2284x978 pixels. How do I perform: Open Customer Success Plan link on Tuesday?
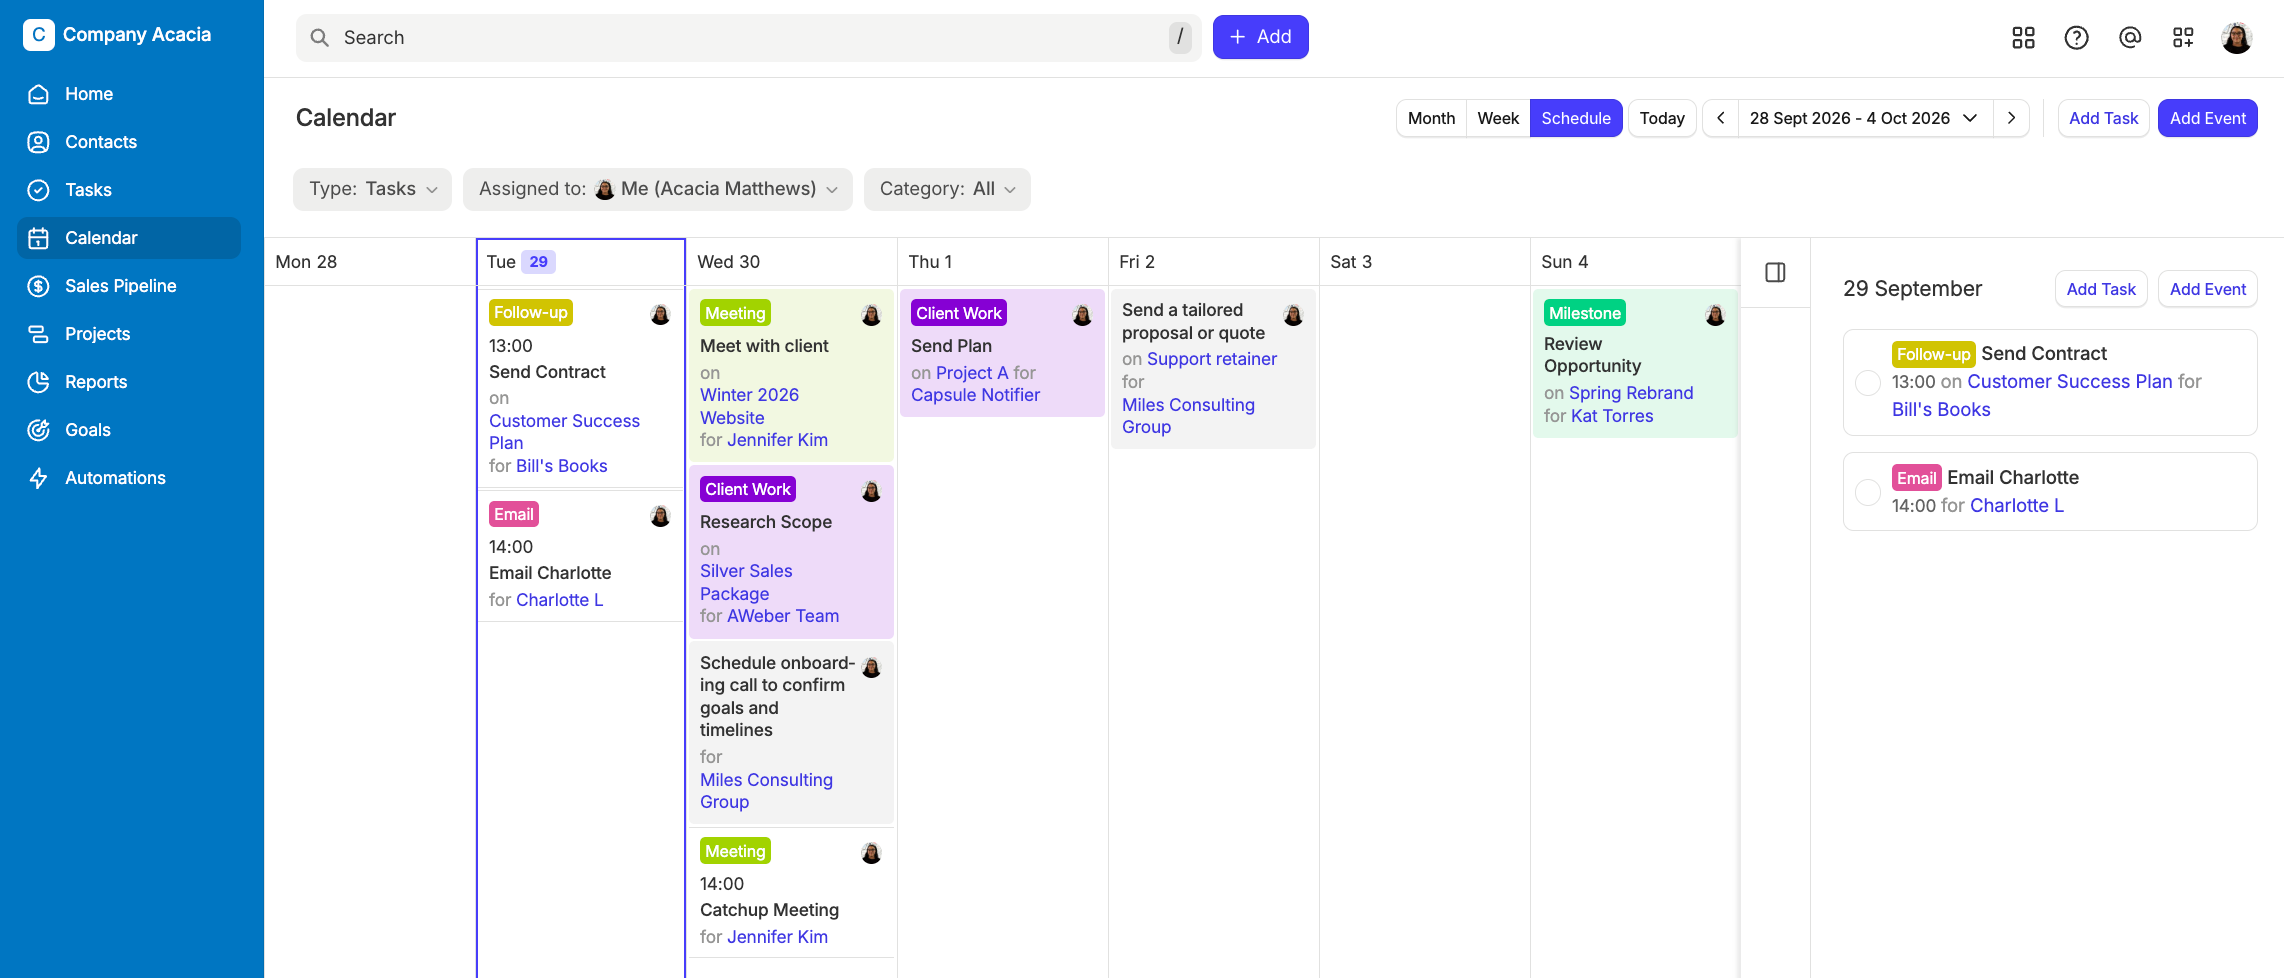564,432
